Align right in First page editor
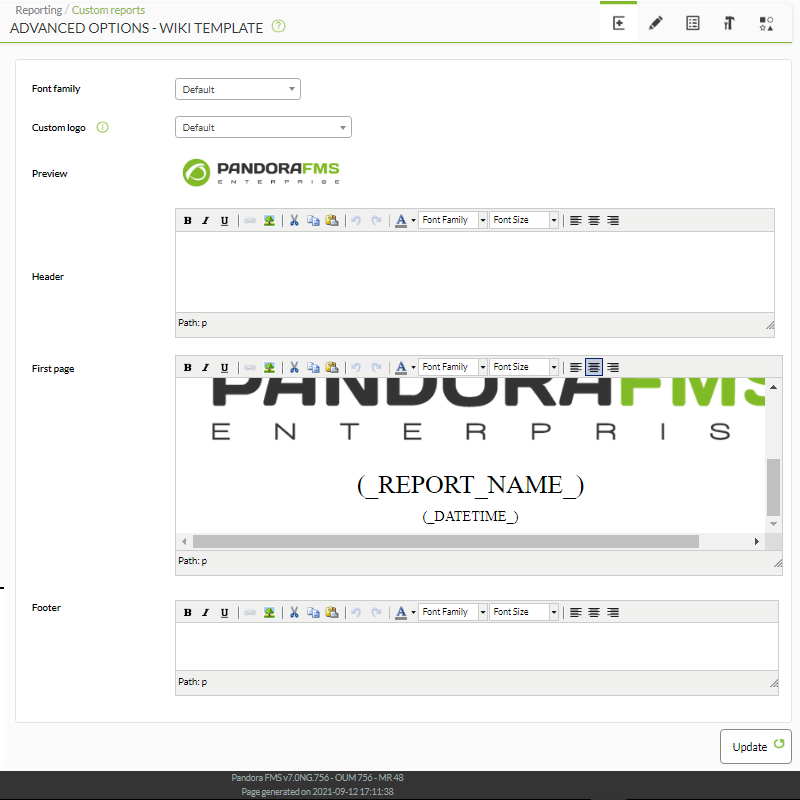This screenshot has width=800, height=800. tap(613, 367)
